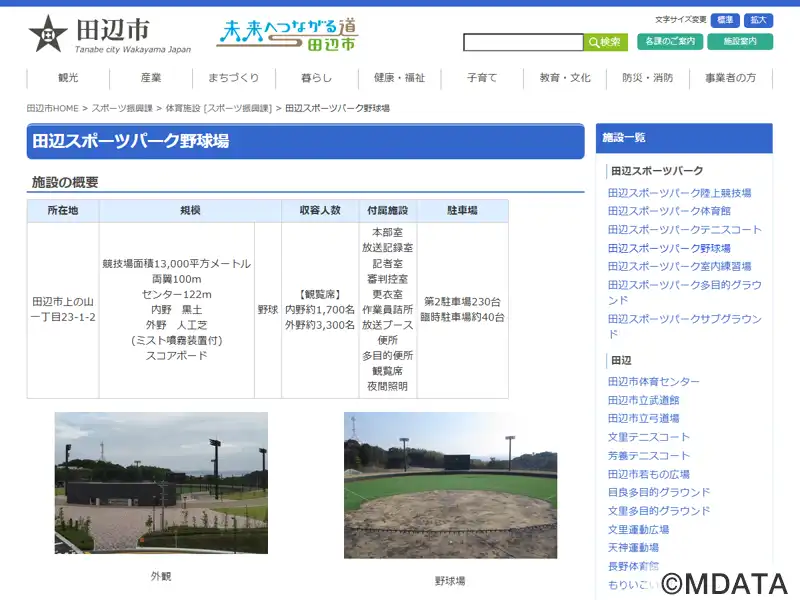800x600 pixels.
Task: Open the 施設案内 page
Action: pos(739,42)
